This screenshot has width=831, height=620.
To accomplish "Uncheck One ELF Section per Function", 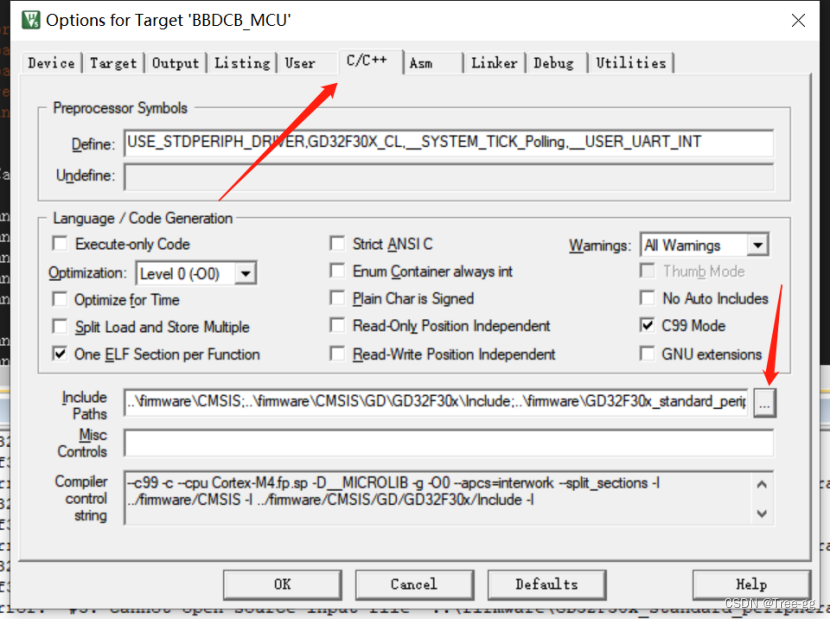I will (x=60, y=353).
